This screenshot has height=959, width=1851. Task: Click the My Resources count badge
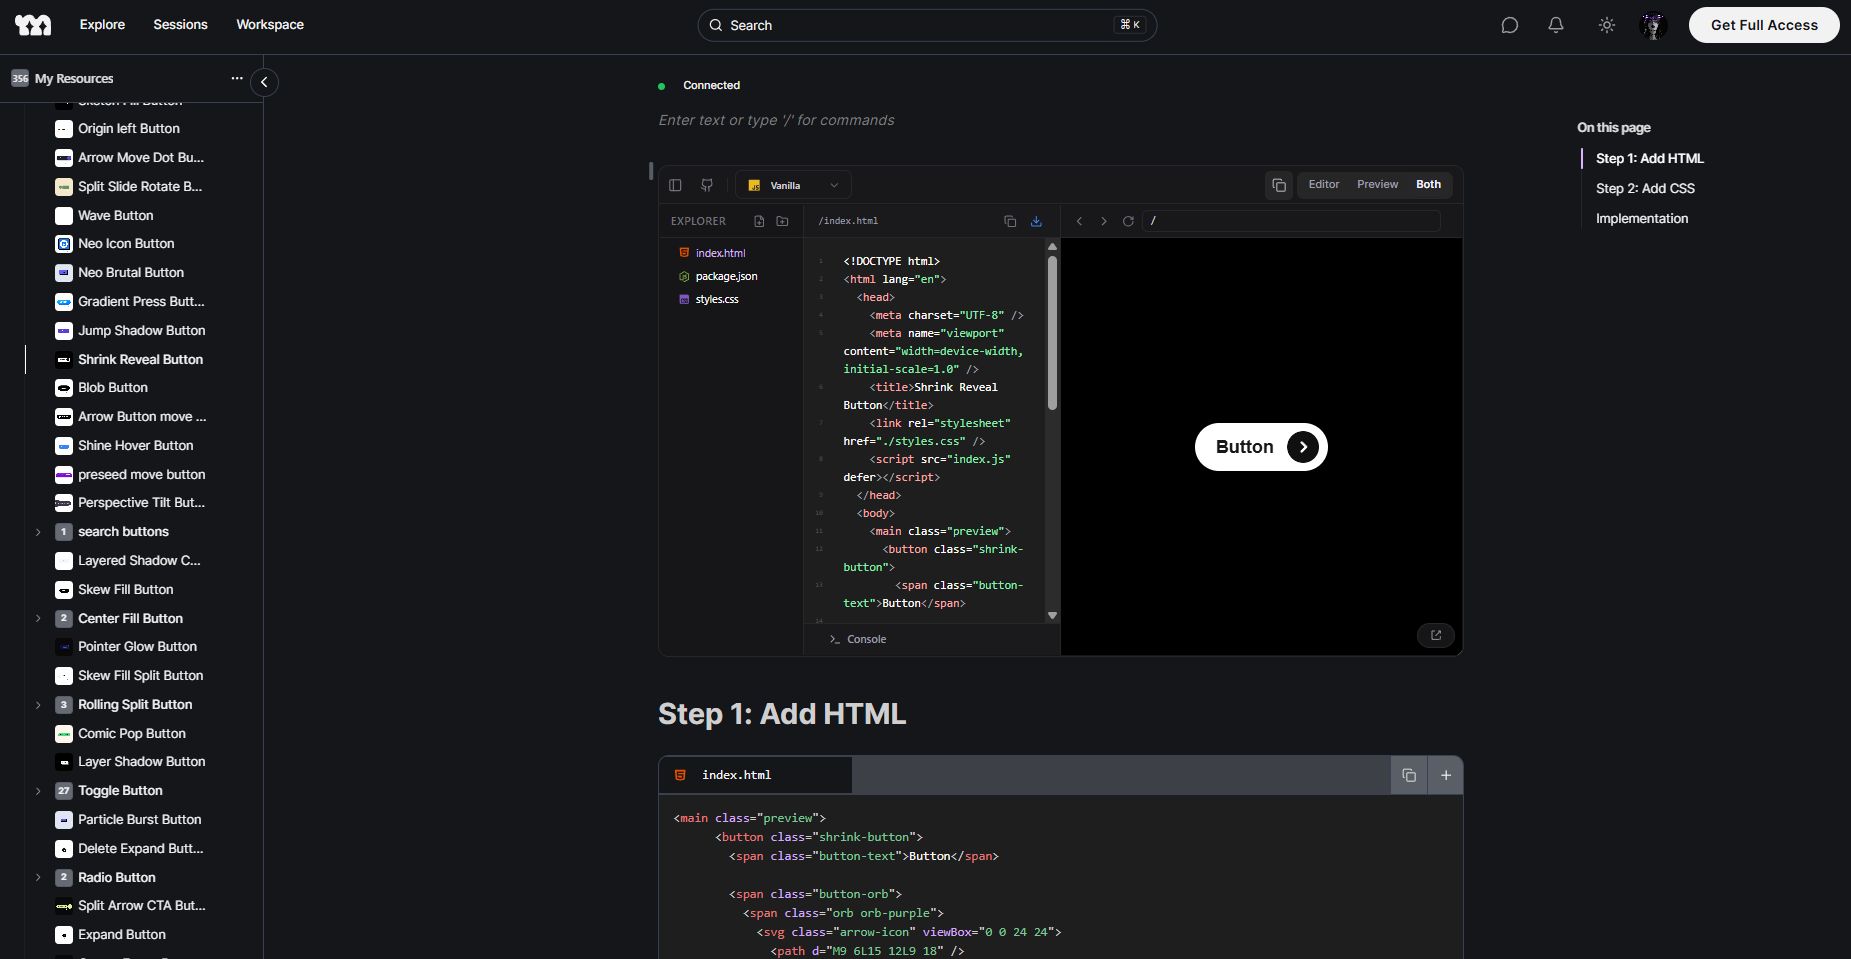click(20, 78)
